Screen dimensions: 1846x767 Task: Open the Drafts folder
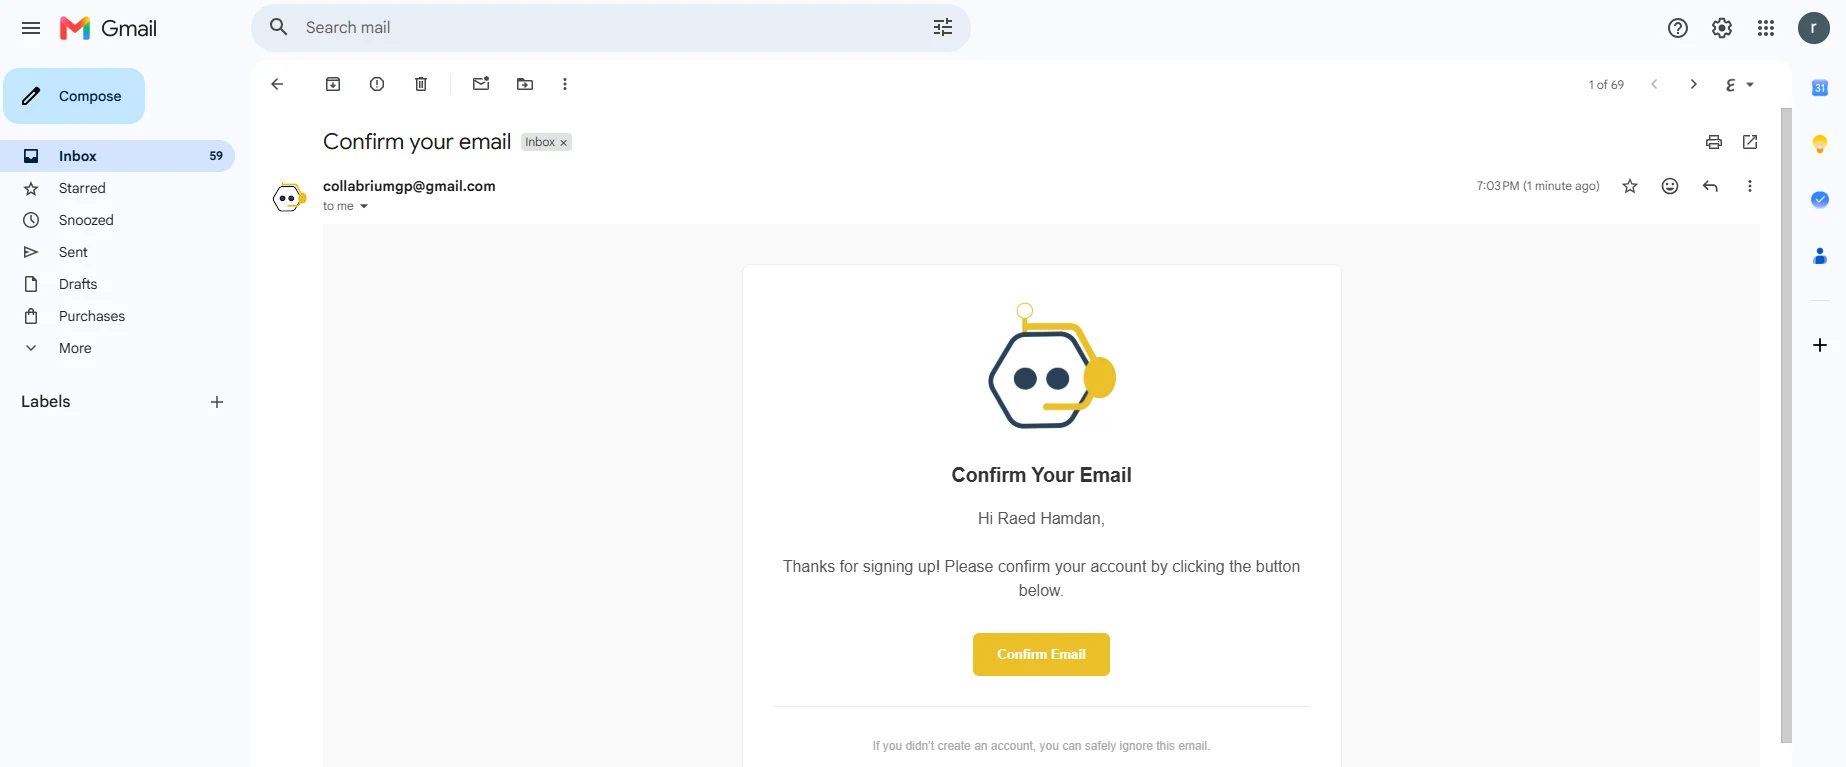(118, 284)
